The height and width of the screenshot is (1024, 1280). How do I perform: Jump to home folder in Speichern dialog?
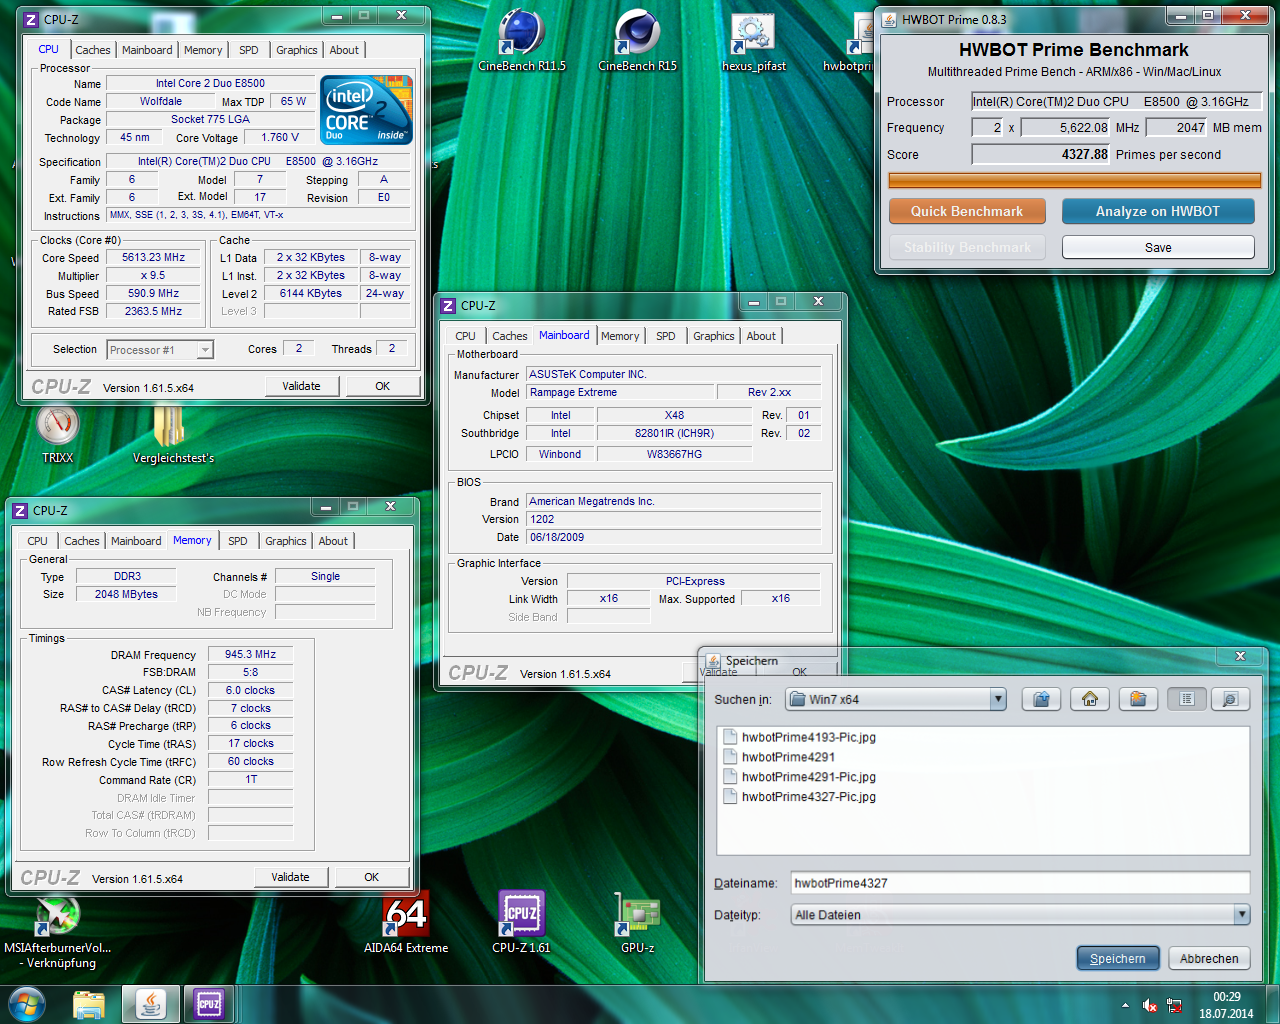1090,699
